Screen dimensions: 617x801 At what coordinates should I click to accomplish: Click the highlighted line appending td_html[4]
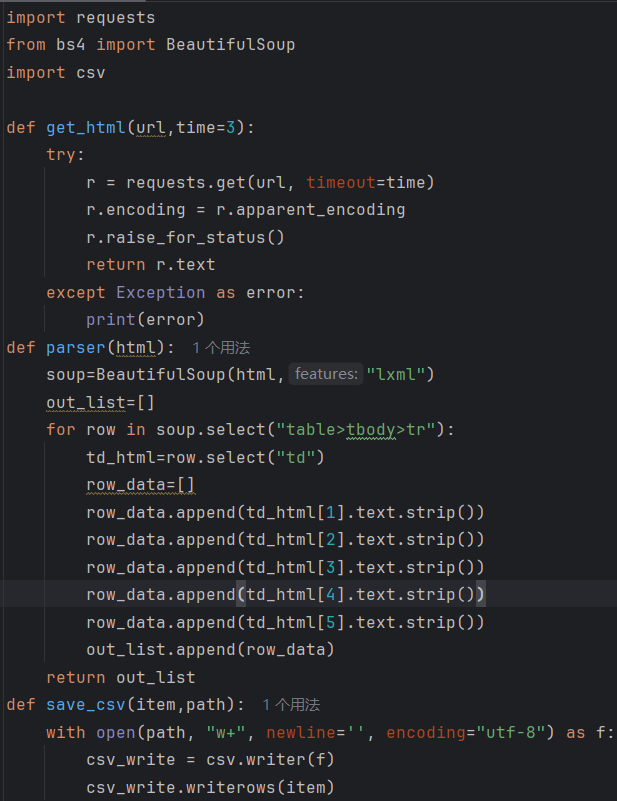point(285,595)
